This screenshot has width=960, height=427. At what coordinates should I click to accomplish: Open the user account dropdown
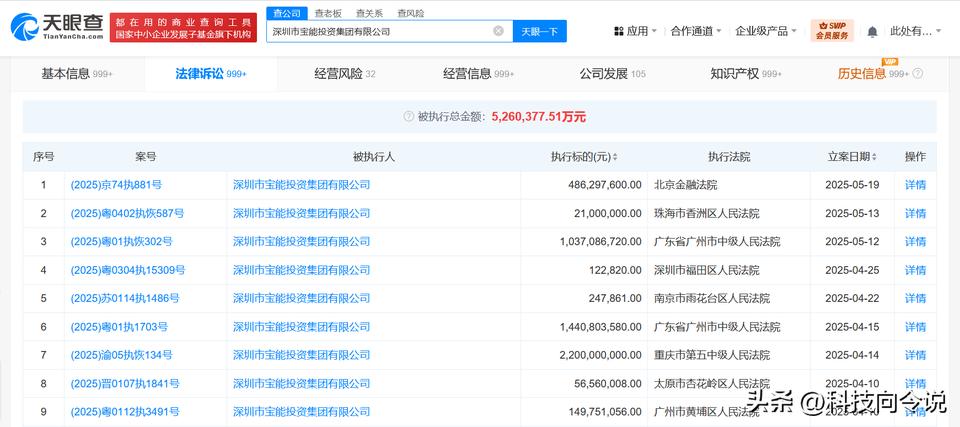coord(915,31)
